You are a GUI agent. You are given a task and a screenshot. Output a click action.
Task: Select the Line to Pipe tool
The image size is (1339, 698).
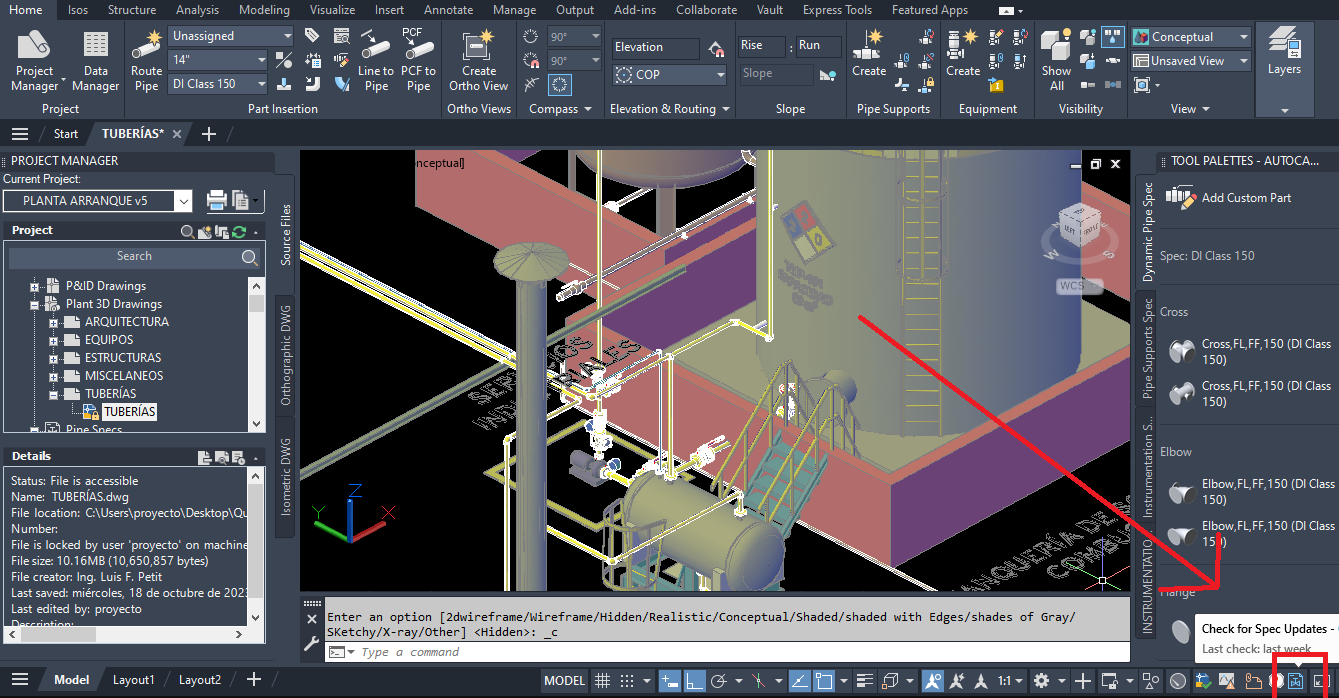(376, 61)
